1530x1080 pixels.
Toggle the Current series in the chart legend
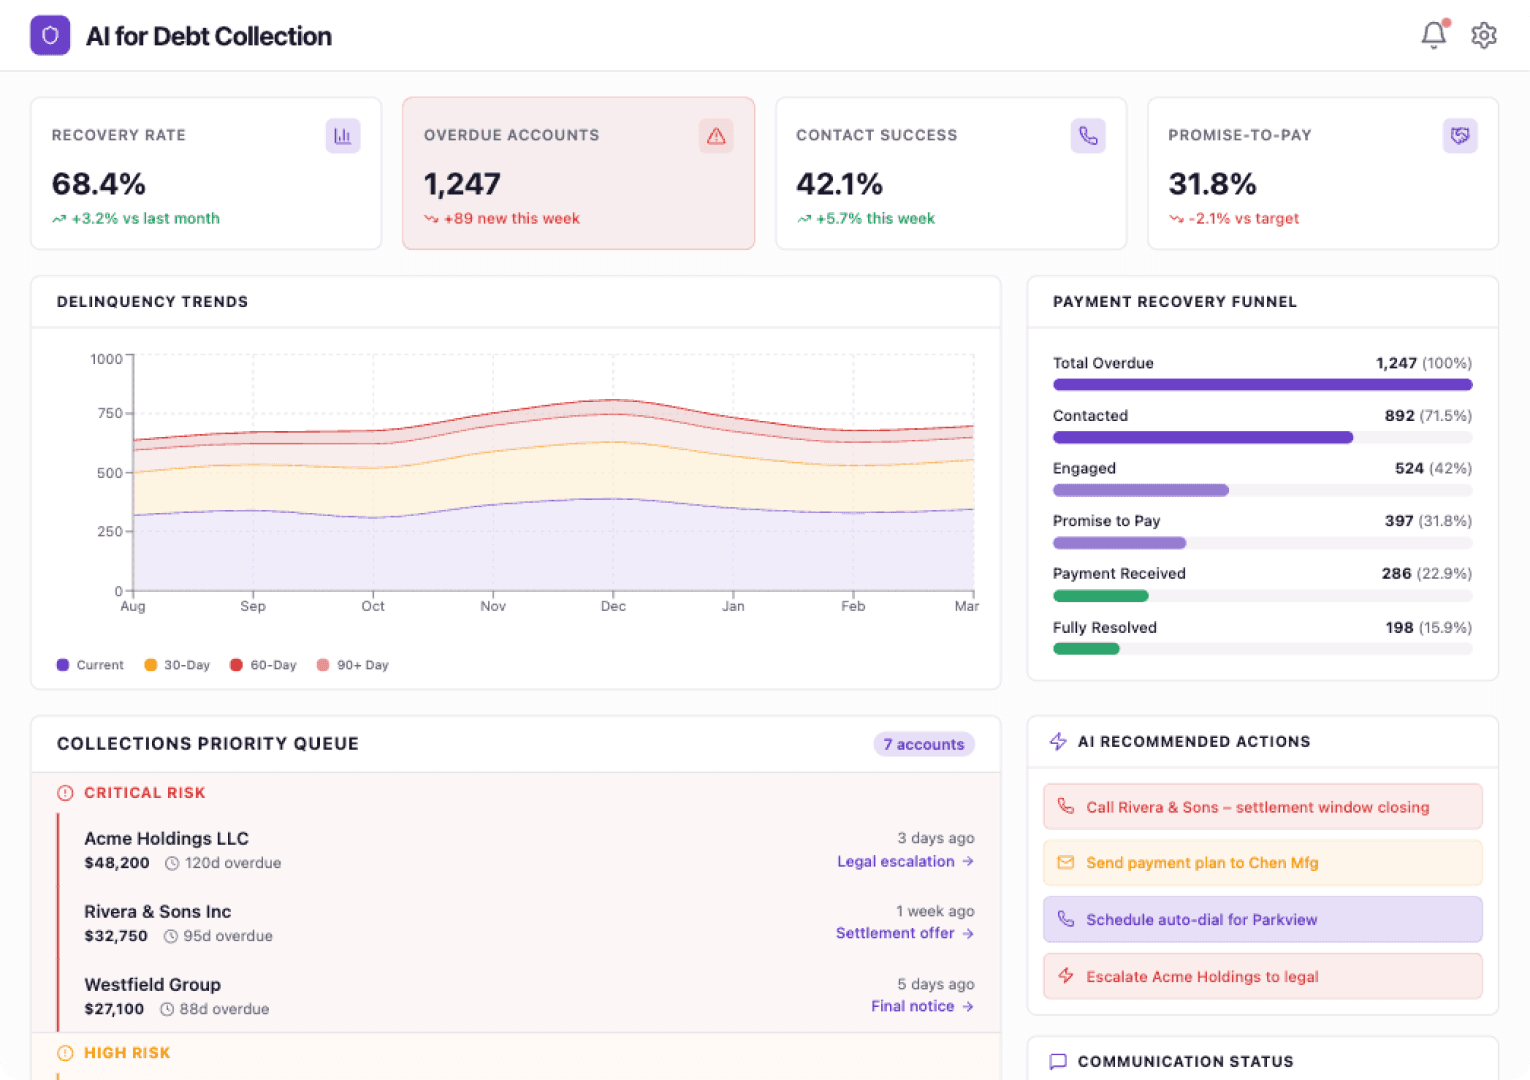[x=89, y=664]
